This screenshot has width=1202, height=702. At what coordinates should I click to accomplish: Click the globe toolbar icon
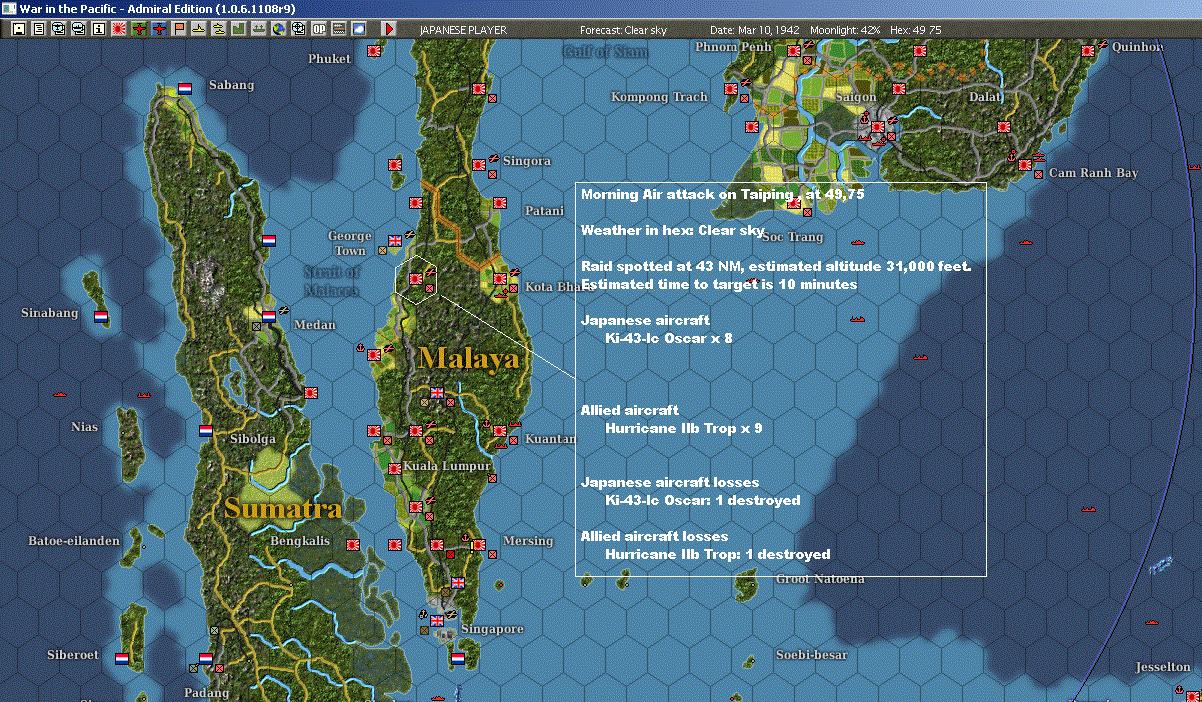[278, 29]
